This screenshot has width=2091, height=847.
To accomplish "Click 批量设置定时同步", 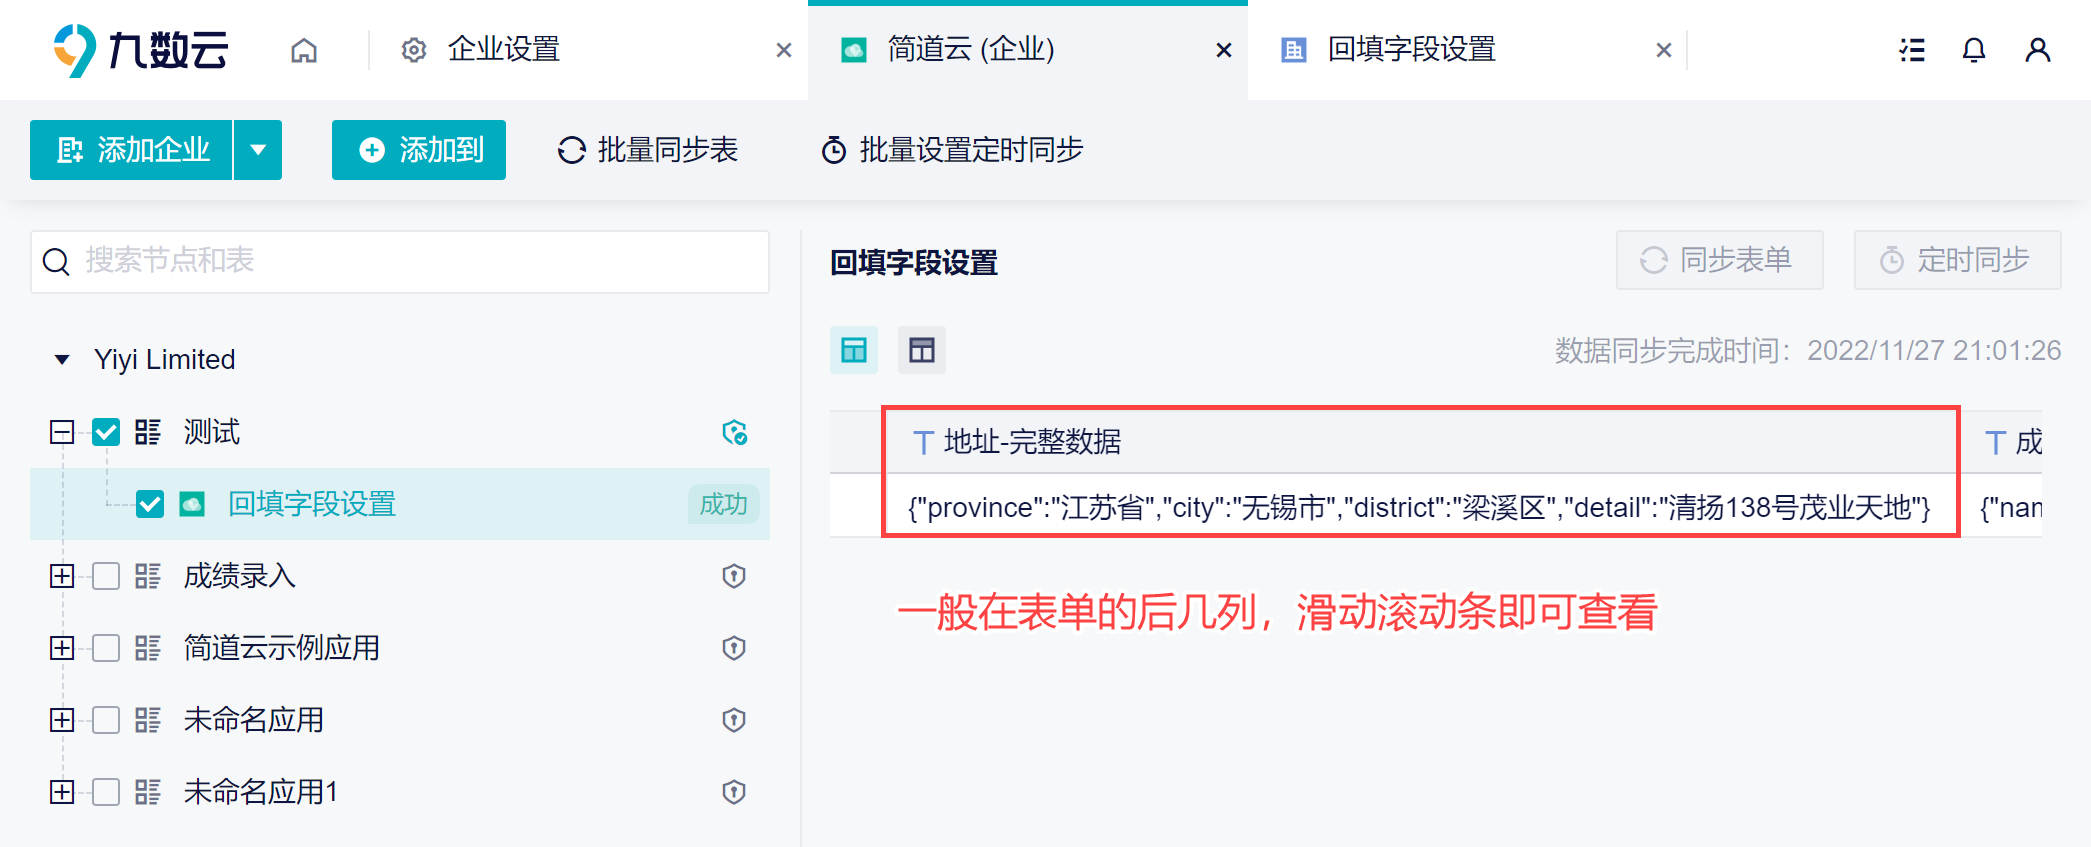I will pyautogui.click(x=953, y=150).
